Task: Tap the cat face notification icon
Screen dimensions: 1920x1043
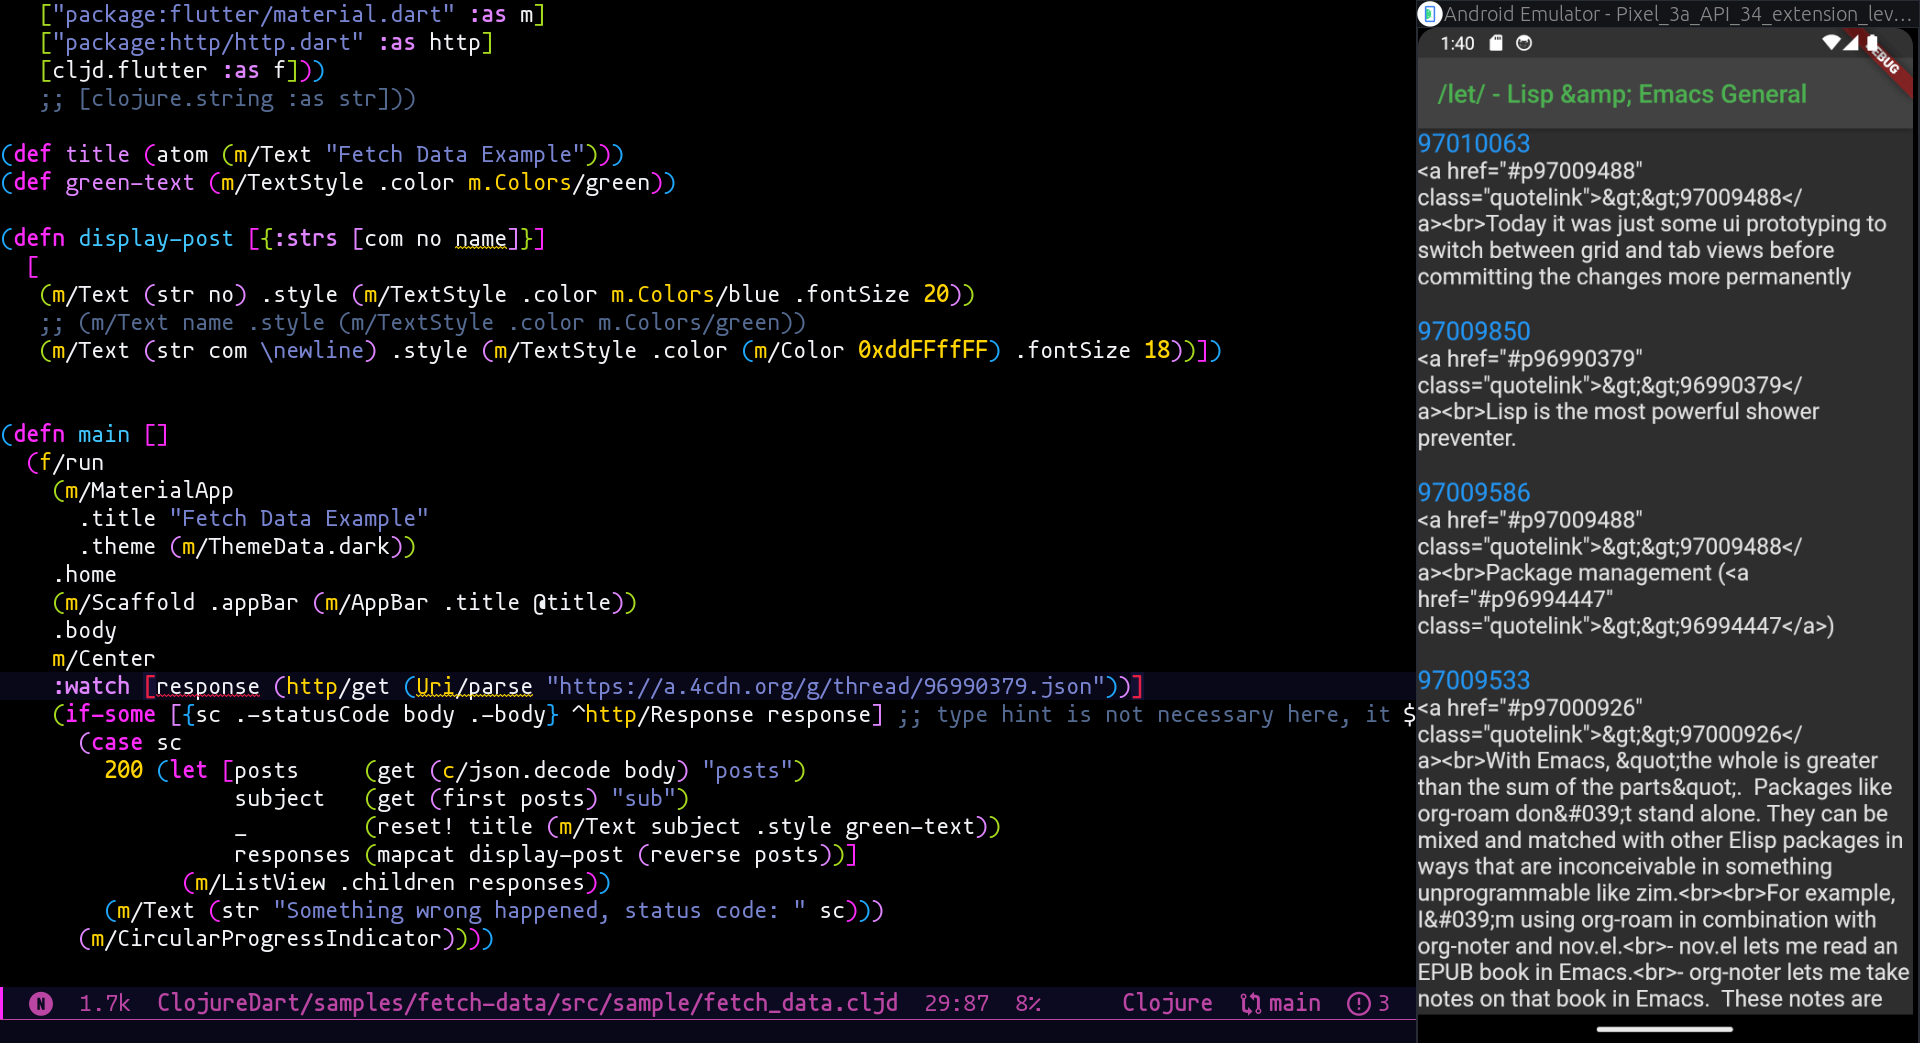Action: point(1524,43)
